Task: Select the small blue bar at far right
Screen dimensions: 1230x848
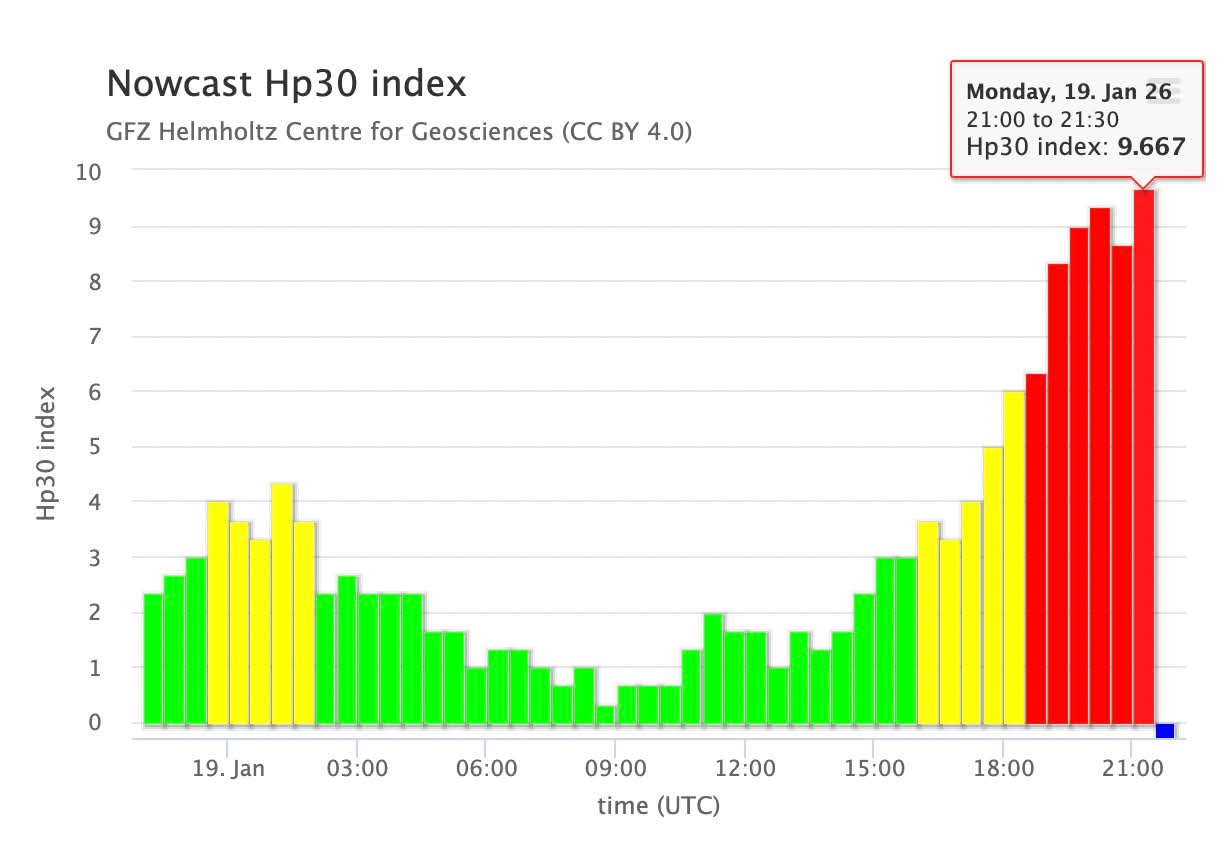Action: [1165, 730]
